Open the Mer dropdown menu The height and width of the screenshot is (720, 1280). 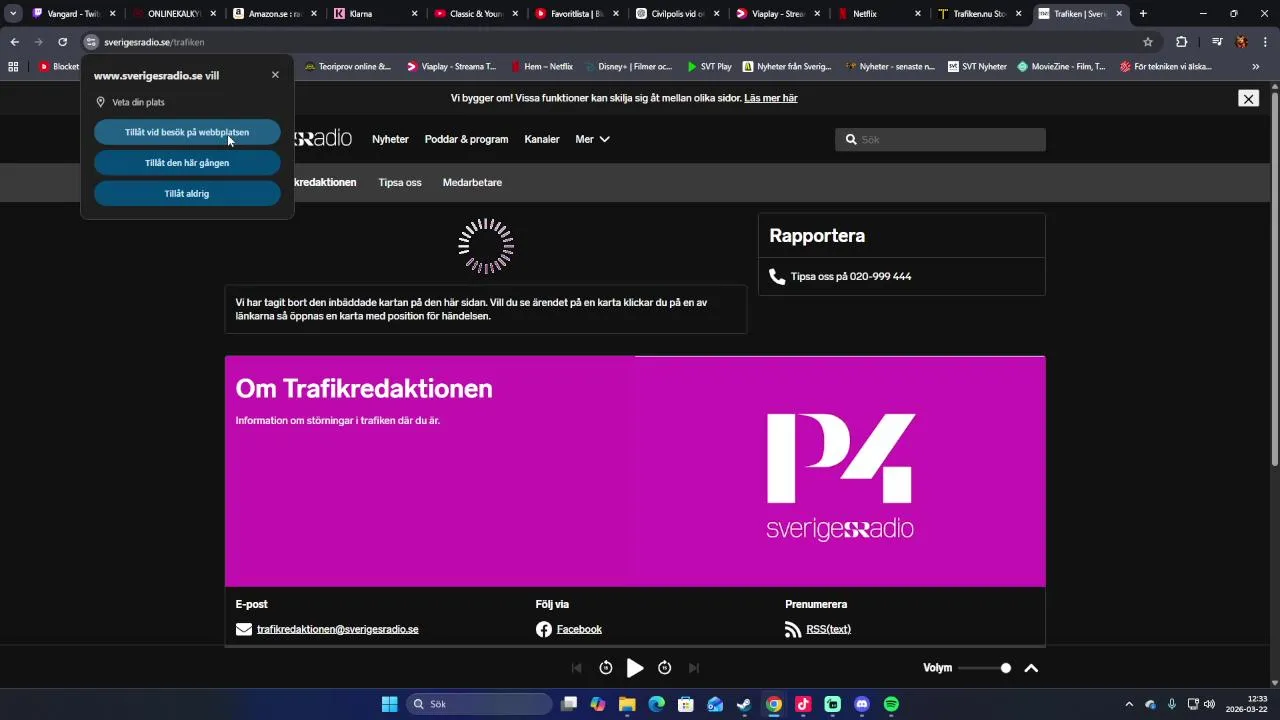[x=593, y=139]
